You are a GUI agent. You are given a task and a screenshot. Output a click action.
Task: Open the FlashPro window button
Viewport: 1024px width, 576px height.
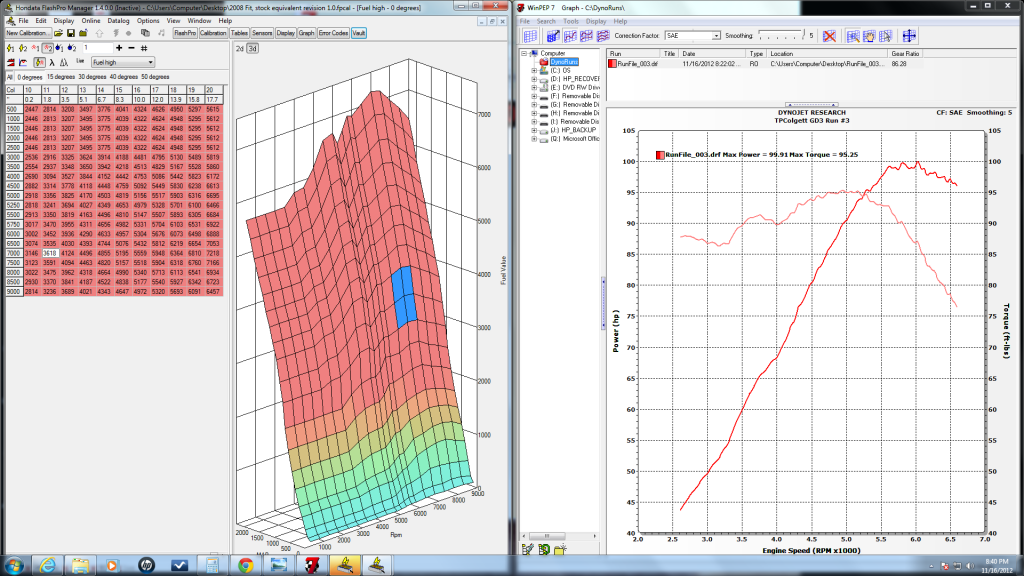(x=185, y=33)
